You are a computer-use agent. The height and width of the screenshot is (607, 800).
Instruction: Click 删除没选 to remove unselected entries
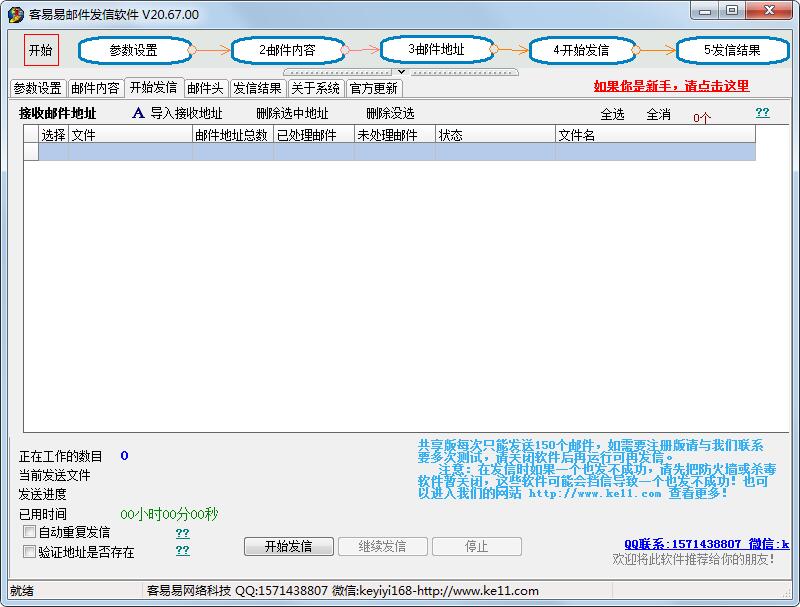[391, 112]
